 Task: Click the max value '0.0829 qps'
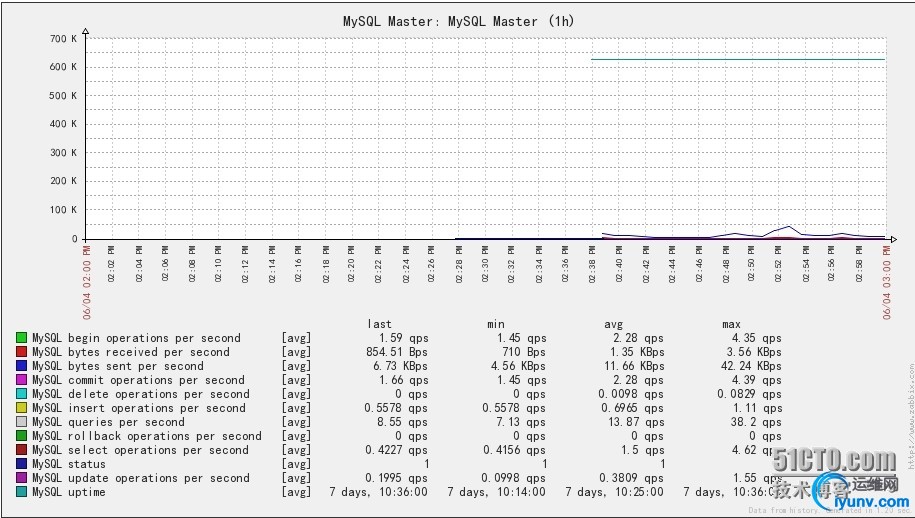pyautogui.click(x=749, y=394)
